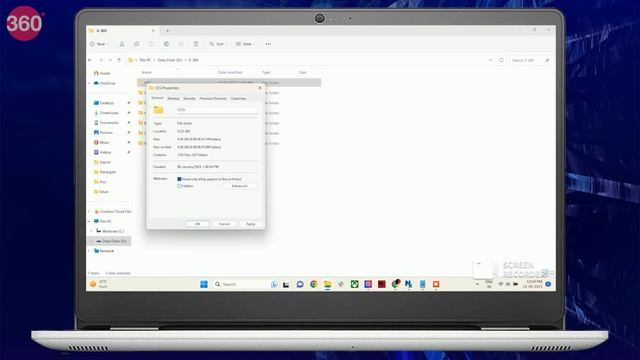Open the Windows Start menu
The image size is (640, 360).
(204, 284)
